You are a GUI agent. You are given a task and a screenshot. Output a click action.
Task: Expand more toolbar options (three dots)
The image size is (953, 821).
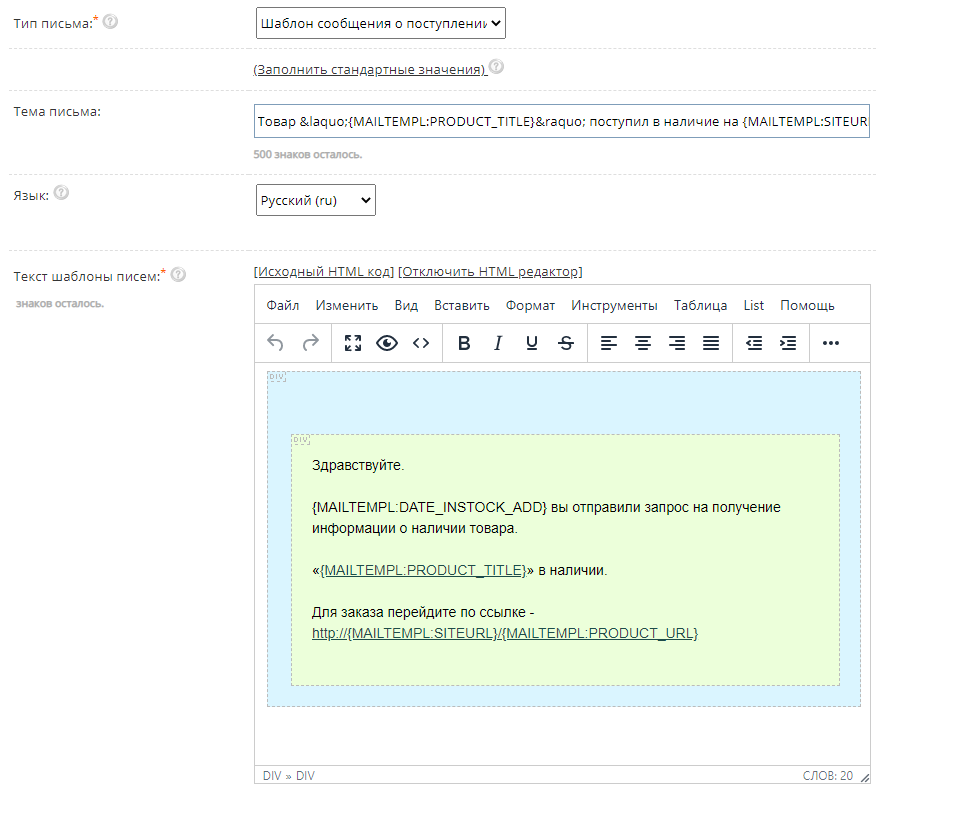tap(830, 343)
